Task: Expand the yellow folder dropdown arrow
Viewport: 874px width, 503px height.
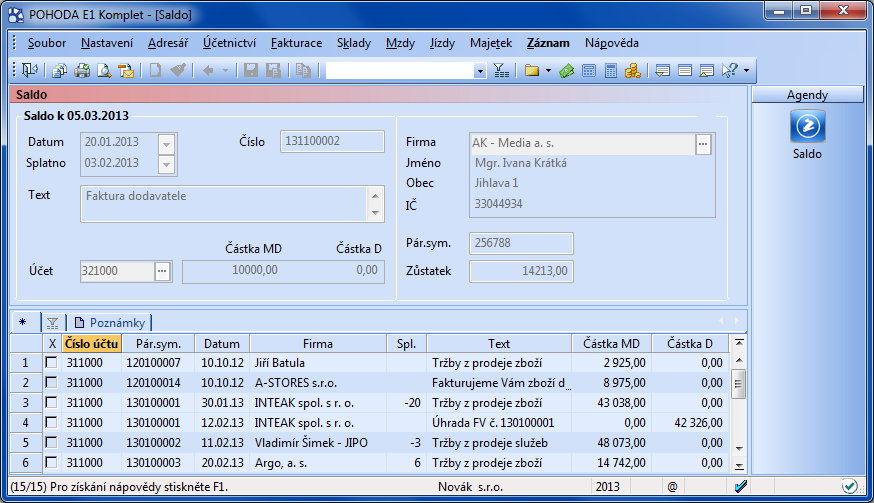Action: coord(548,71)
